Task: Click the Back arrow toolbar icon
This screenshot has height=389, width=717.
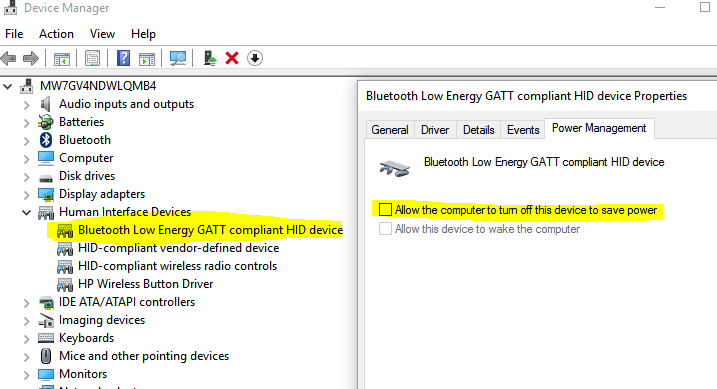Action: click(8, 58)
